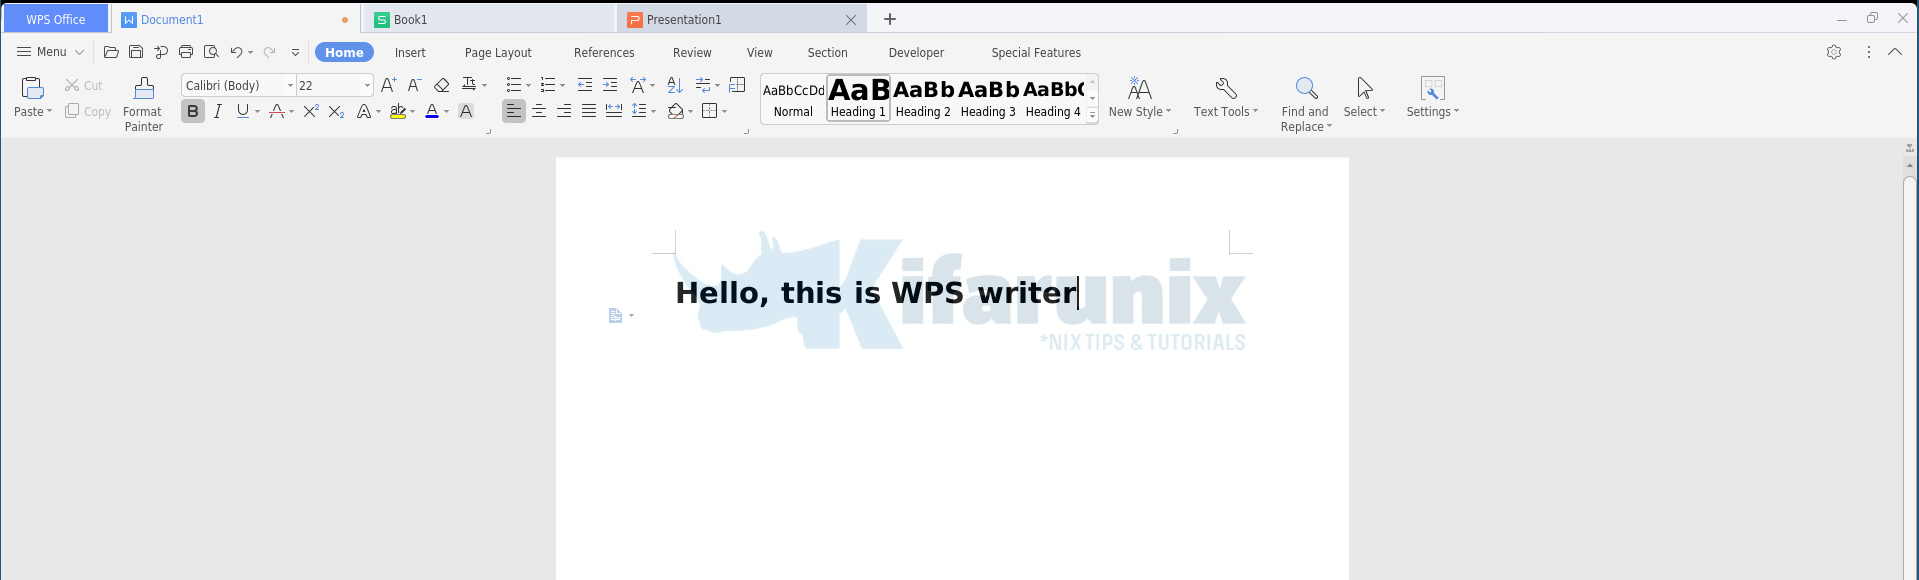Click the Decrease Indent icon
This screenshot has width=1919, height=580.
click(585, 85)
